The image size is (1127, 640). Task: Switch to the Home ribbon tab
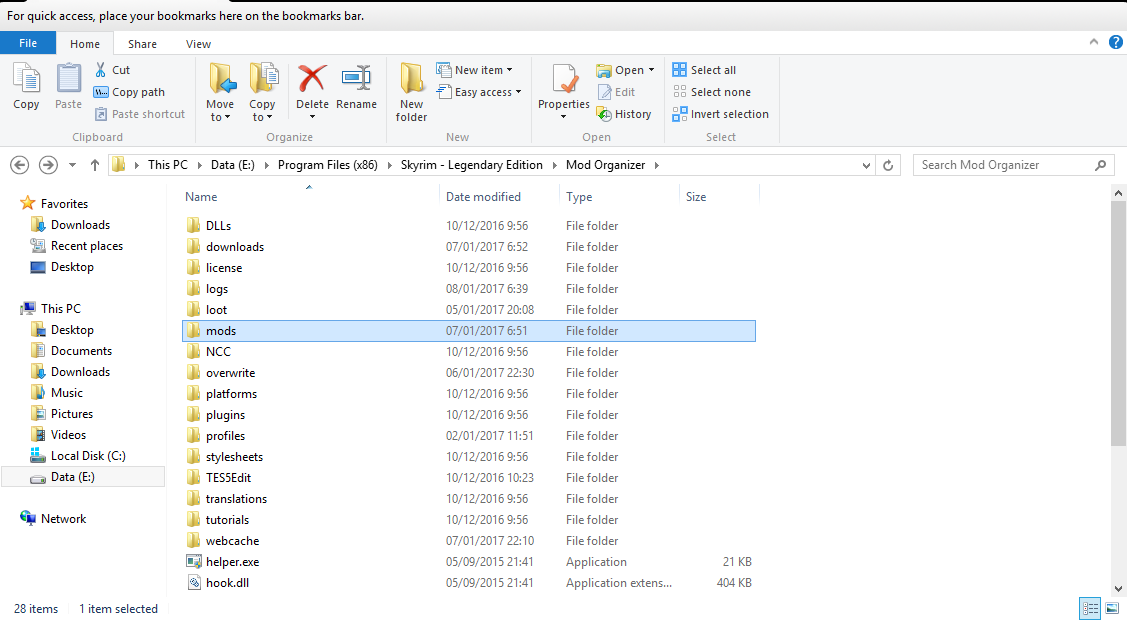coord(85,44)
